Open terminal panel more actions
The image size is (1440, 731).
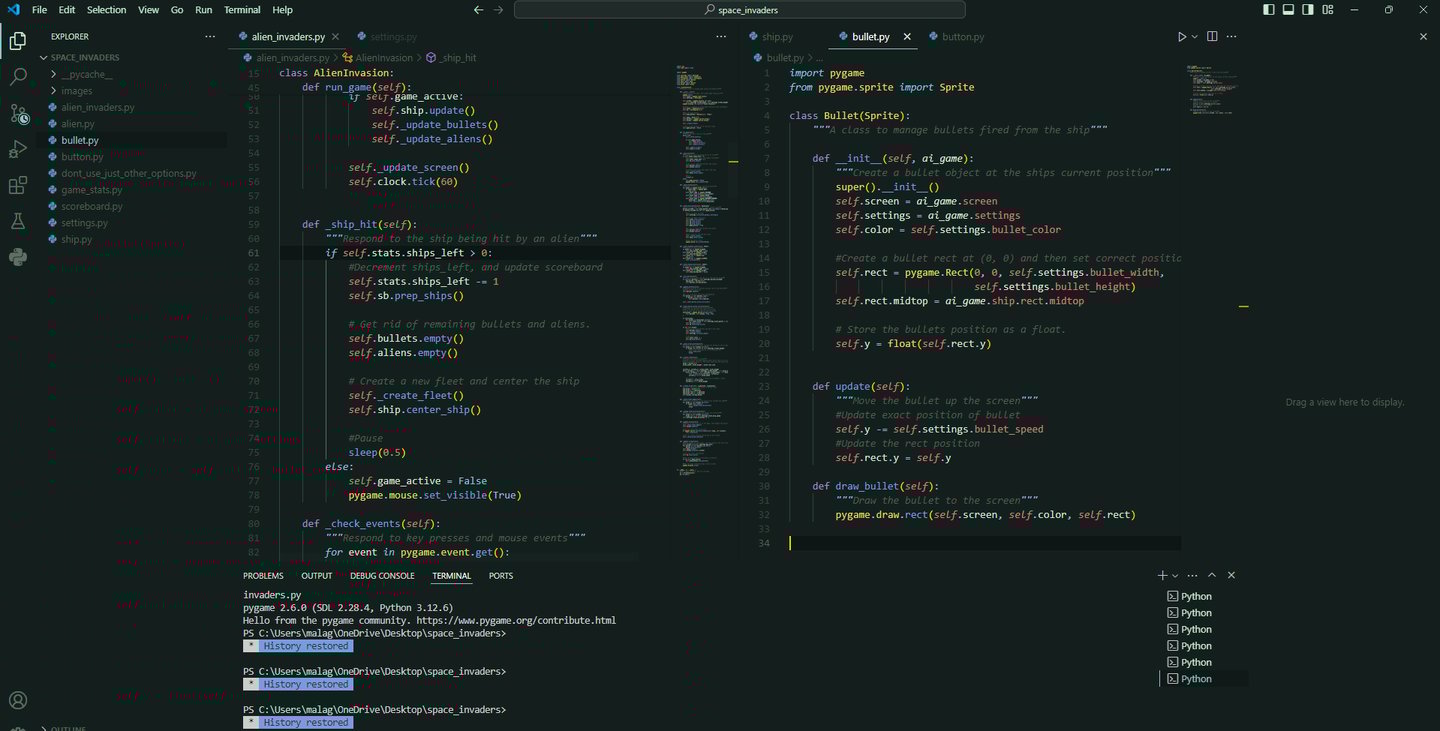click(x=1193, y=576)
